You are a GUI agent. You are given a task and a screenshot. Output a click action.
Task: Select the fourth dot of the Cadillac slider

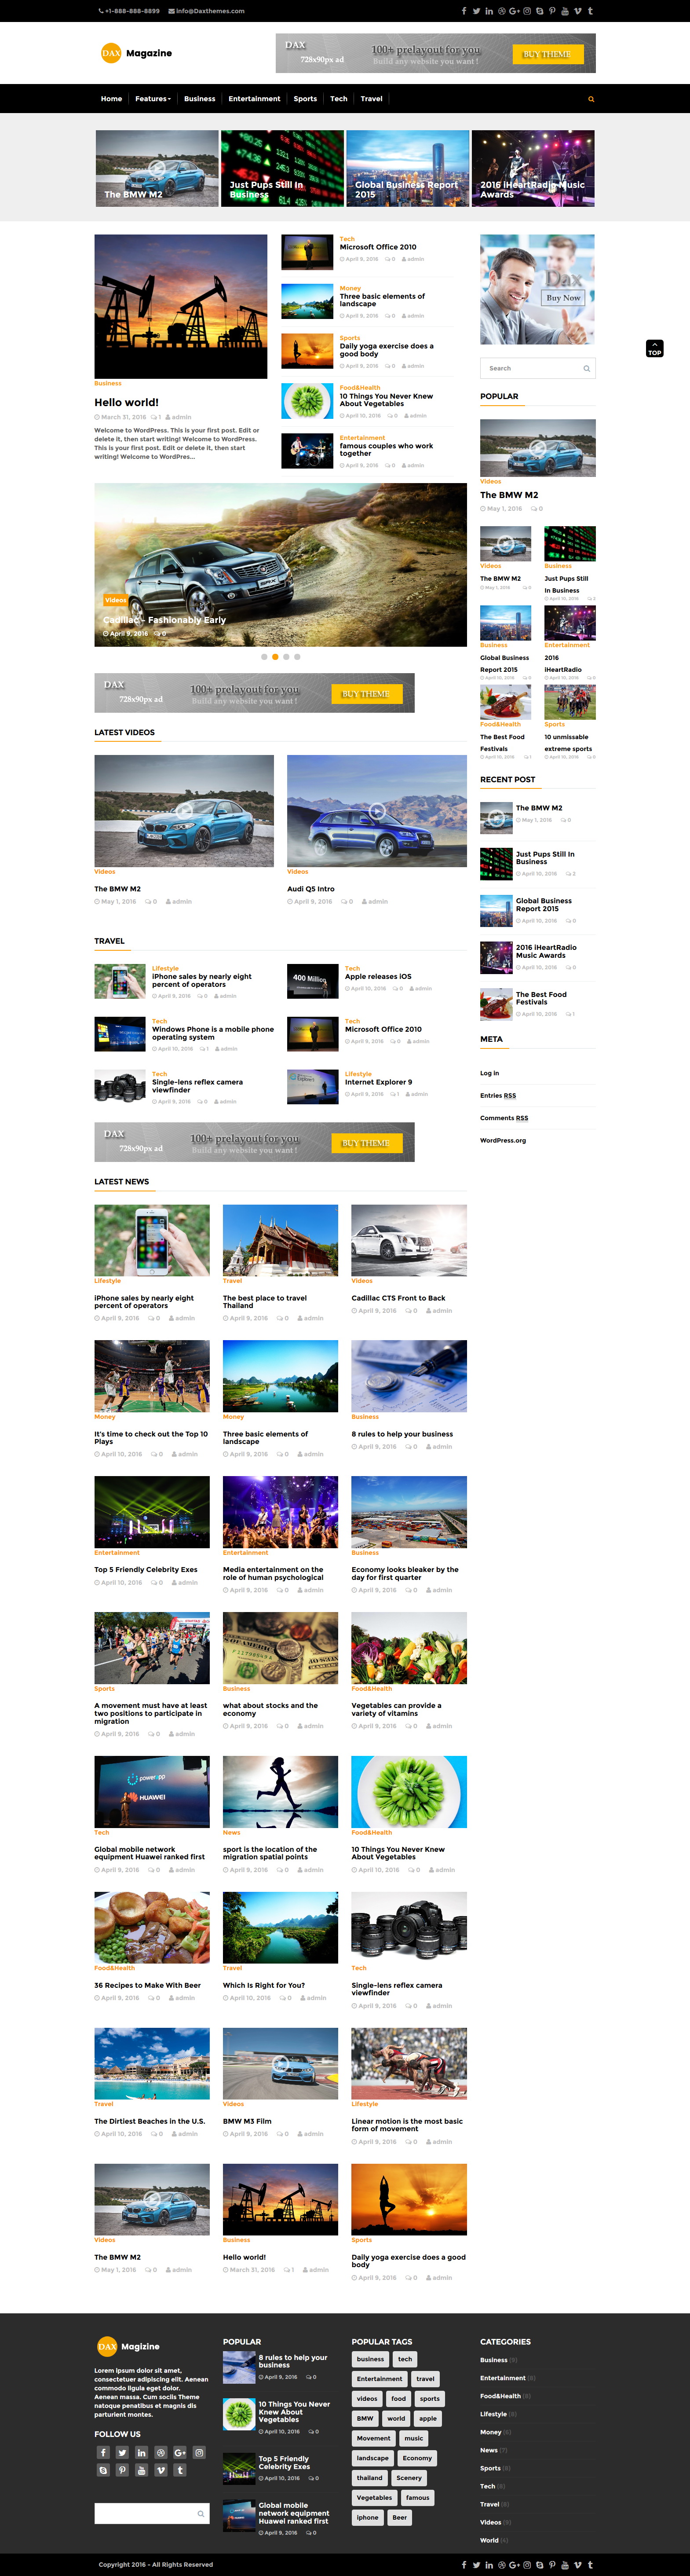click(297, 657)
